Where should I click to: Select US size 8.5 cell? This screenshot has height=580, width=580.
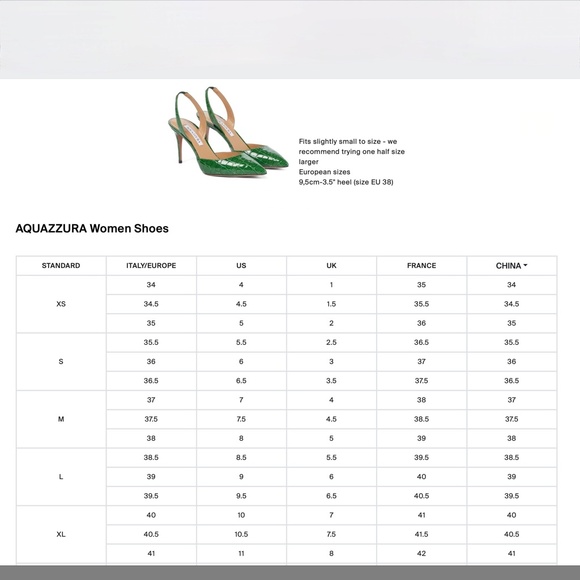click(x=241, y=458)
